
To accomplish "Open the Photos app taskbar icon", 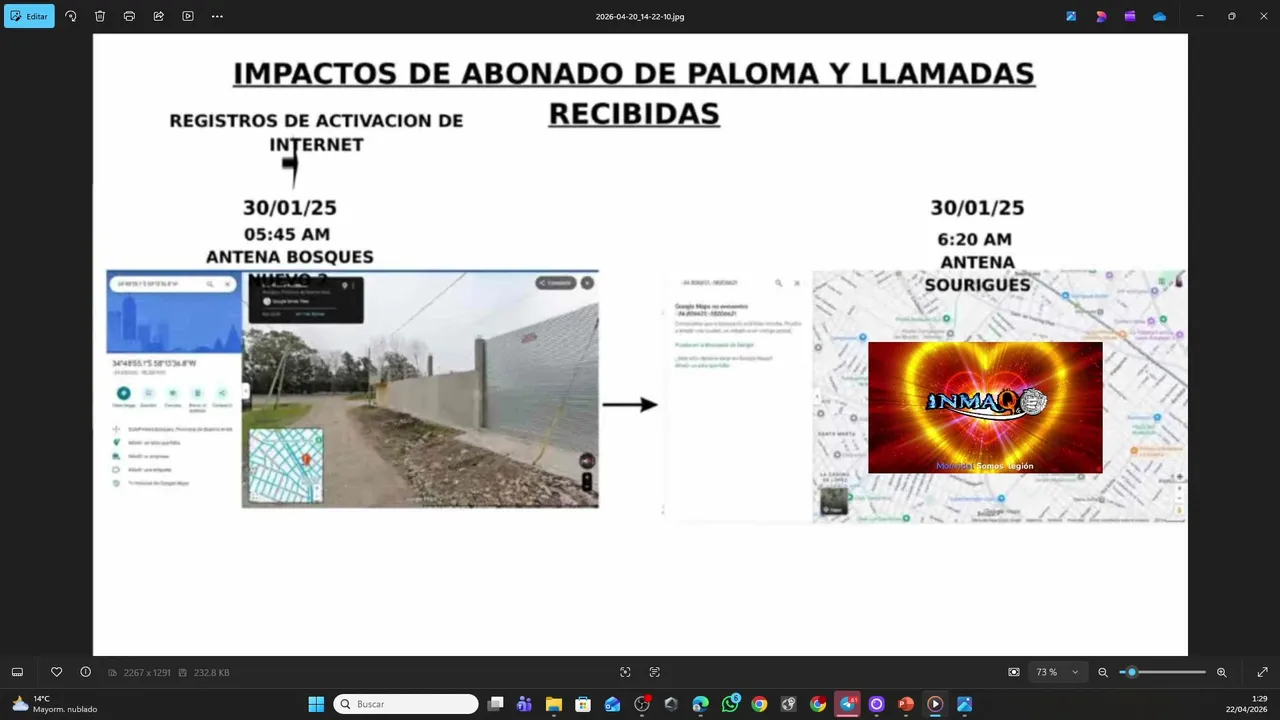I will pos(964,704).
